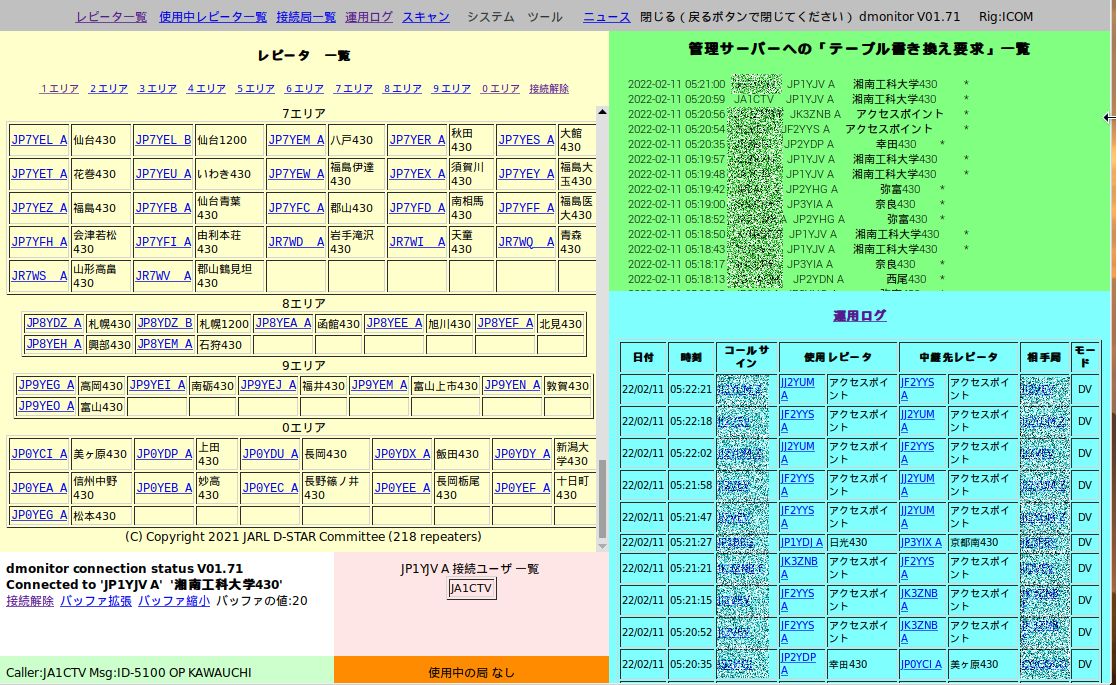This screenshot has width=1117, height=685.
Task: Open the ニュース link
Action: (x=606, y=16)
